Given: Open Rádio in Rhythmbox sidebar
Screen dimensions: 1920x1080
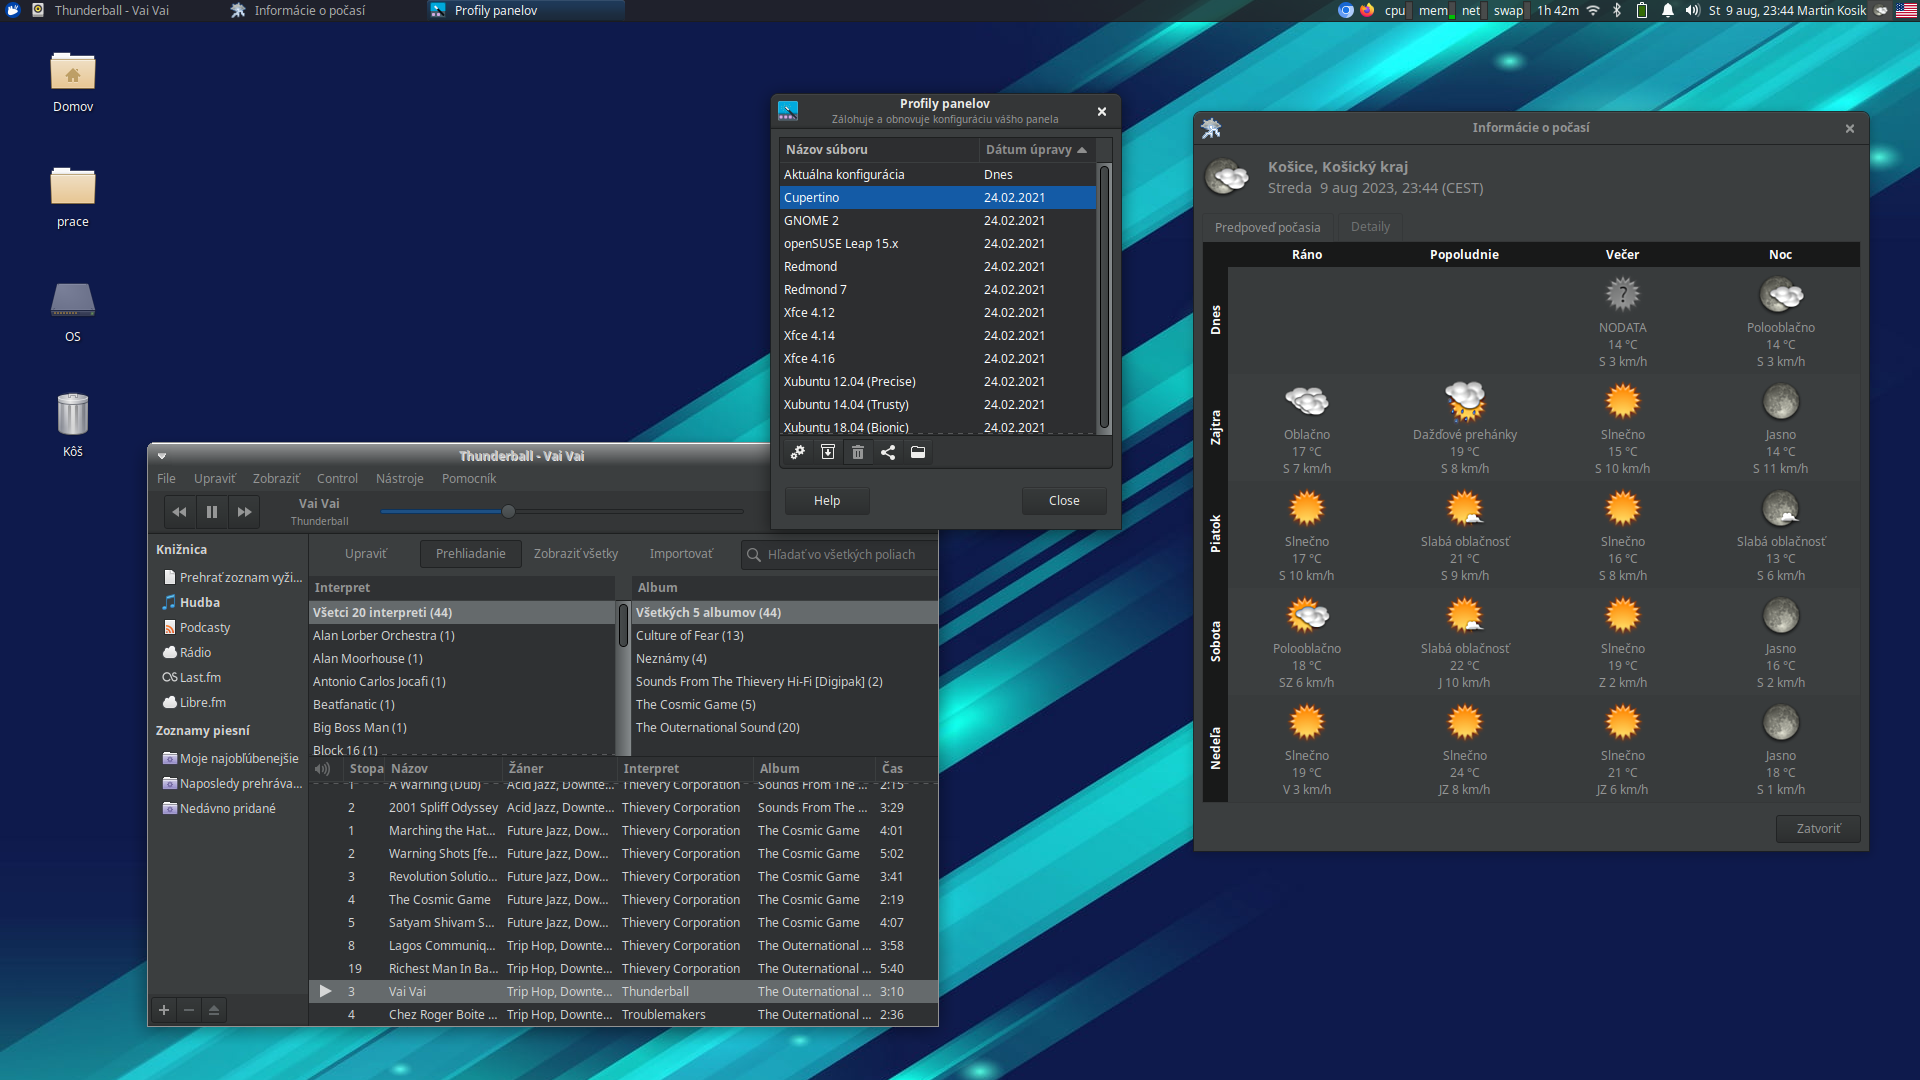Looking at the screenshot, I should (x=195, y=652).
